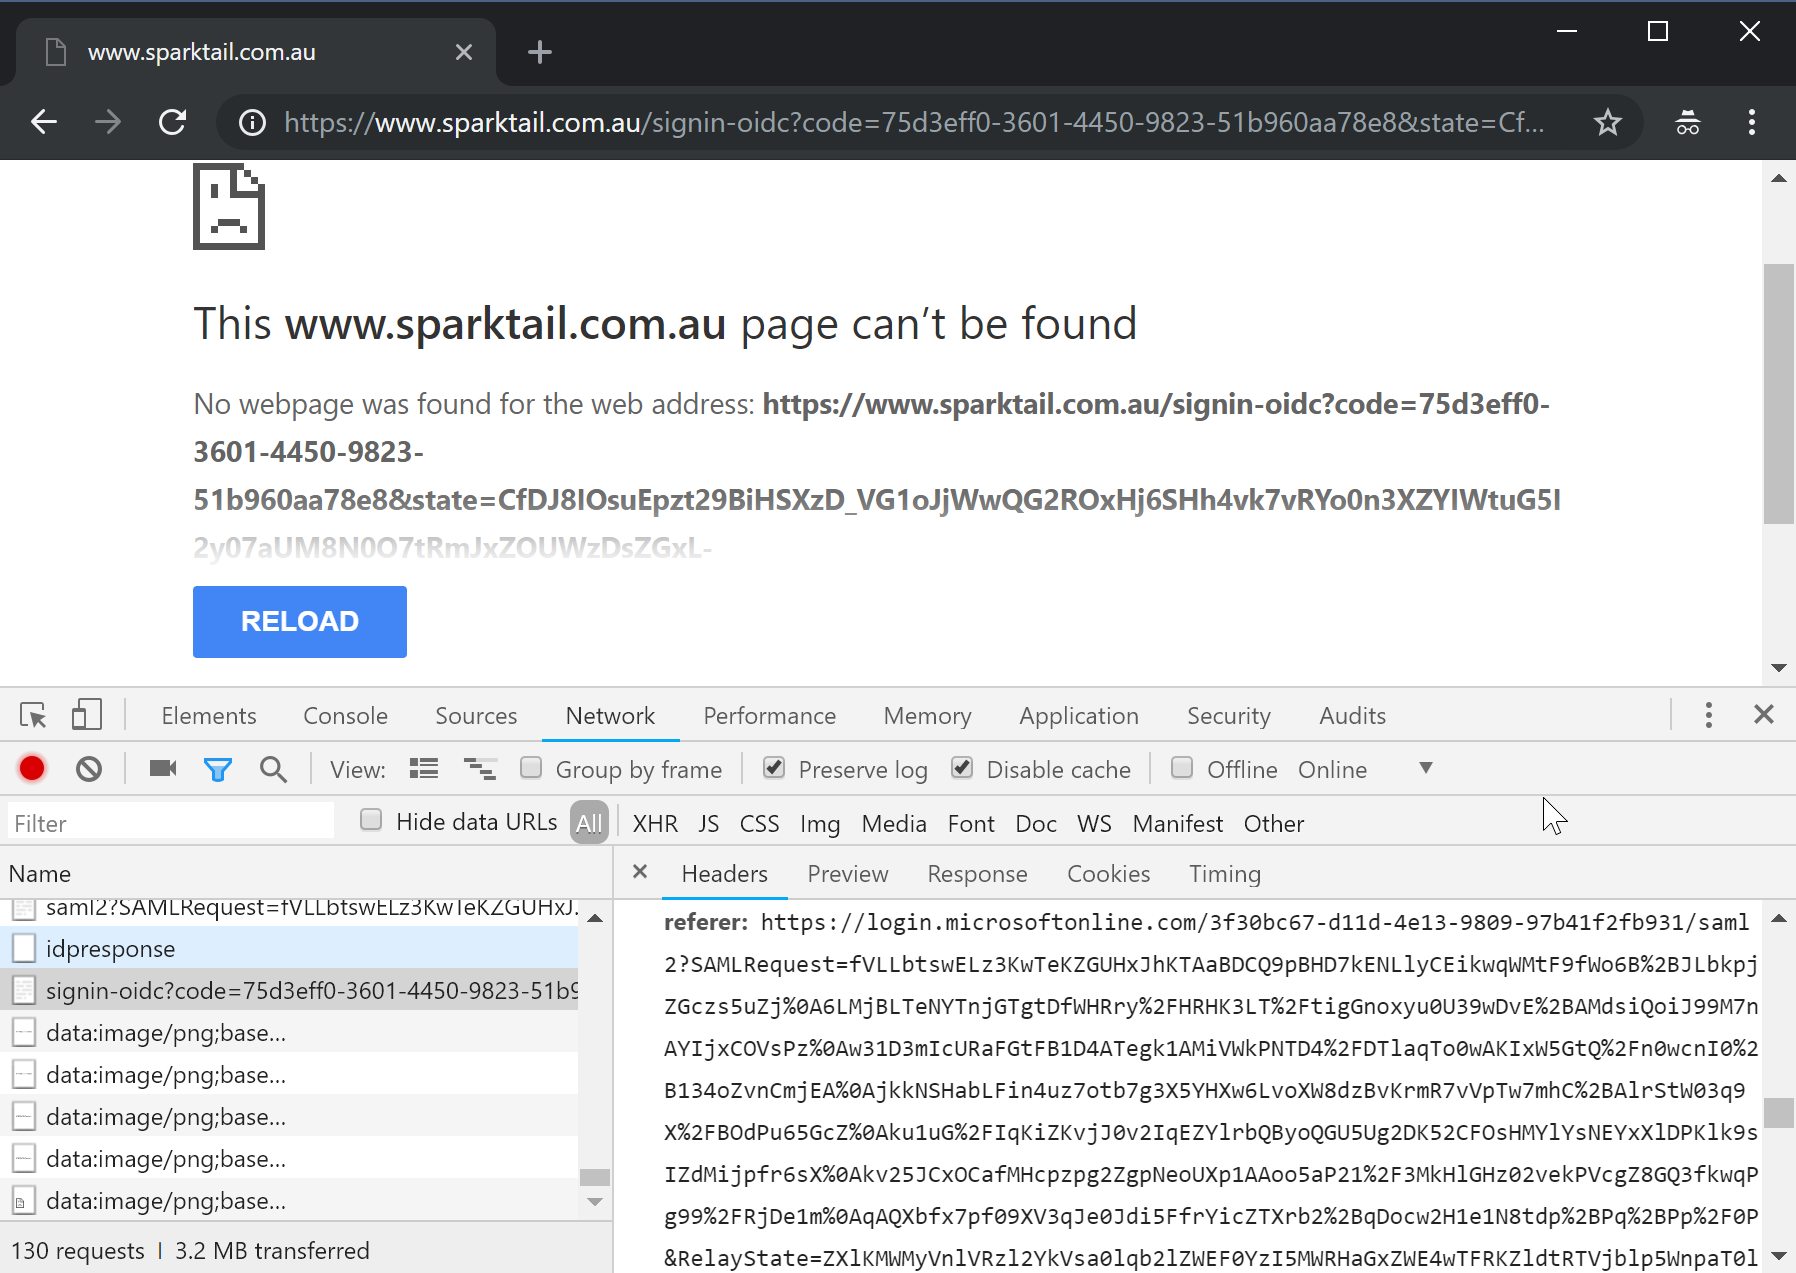The image size is (1796, 1273).
Task: Open the DevTools customization menu
Action: pos(1708,715)
